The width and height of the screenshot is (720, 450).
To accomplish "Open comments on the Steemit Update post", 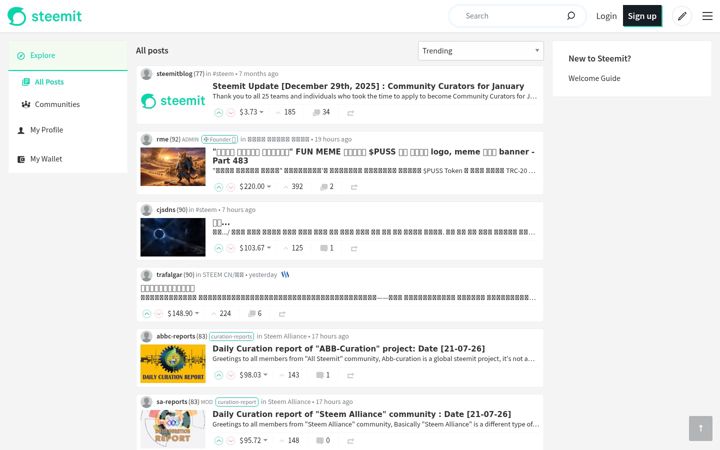I will [x=321, y=112].
